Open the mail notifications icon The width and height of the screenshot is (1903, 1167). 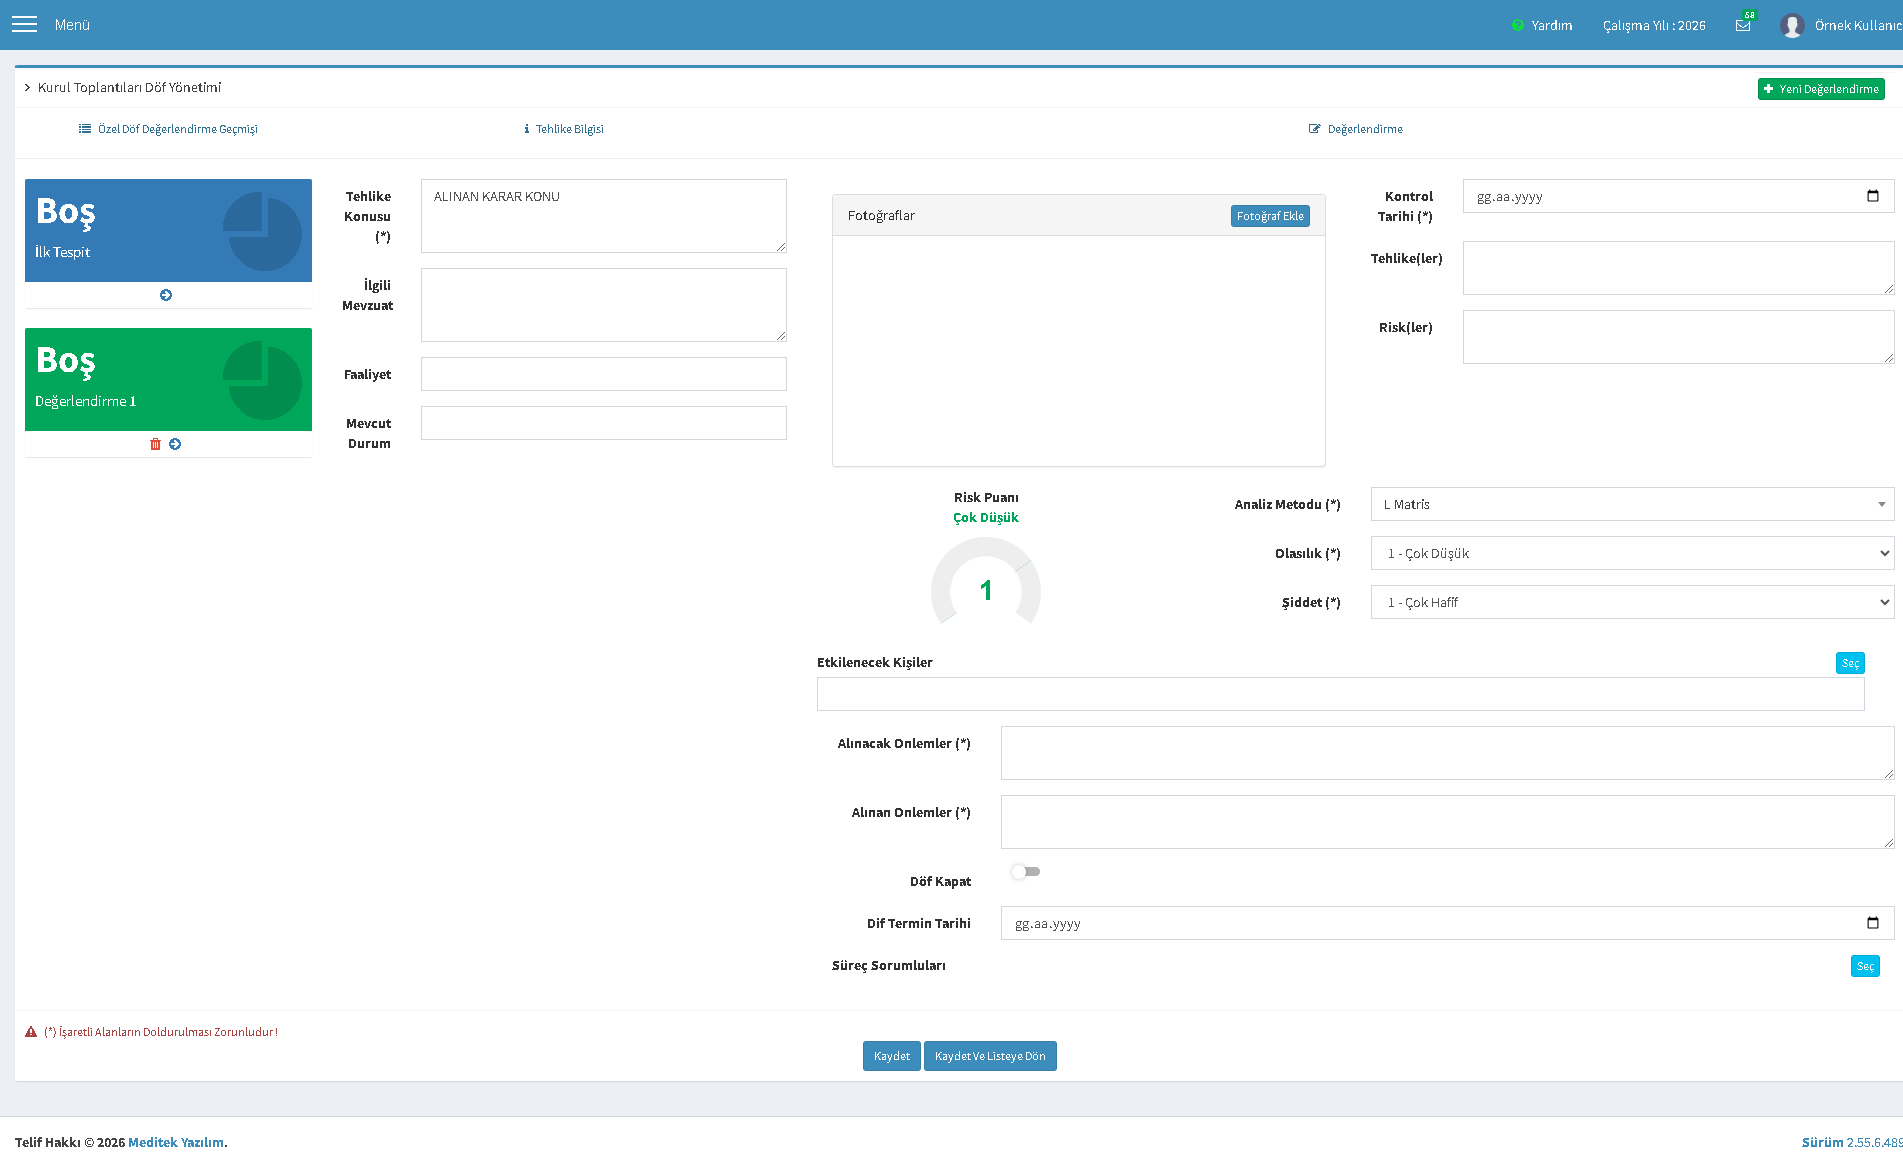pyautogui.click(x=1743, y=25)
